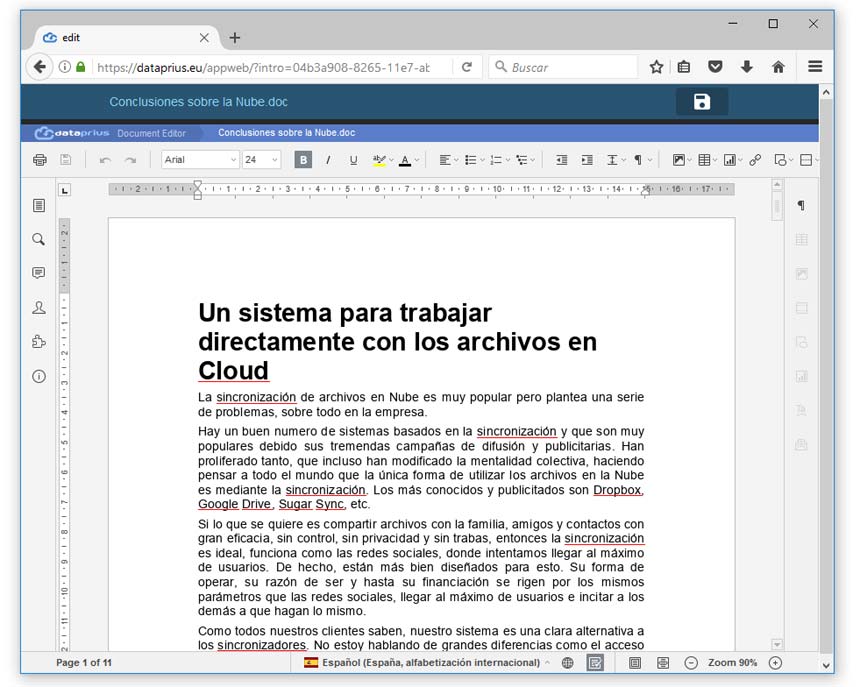The width and height of the screenshot is (860, 687).
Task: Undo the last action
Action: 105,160
